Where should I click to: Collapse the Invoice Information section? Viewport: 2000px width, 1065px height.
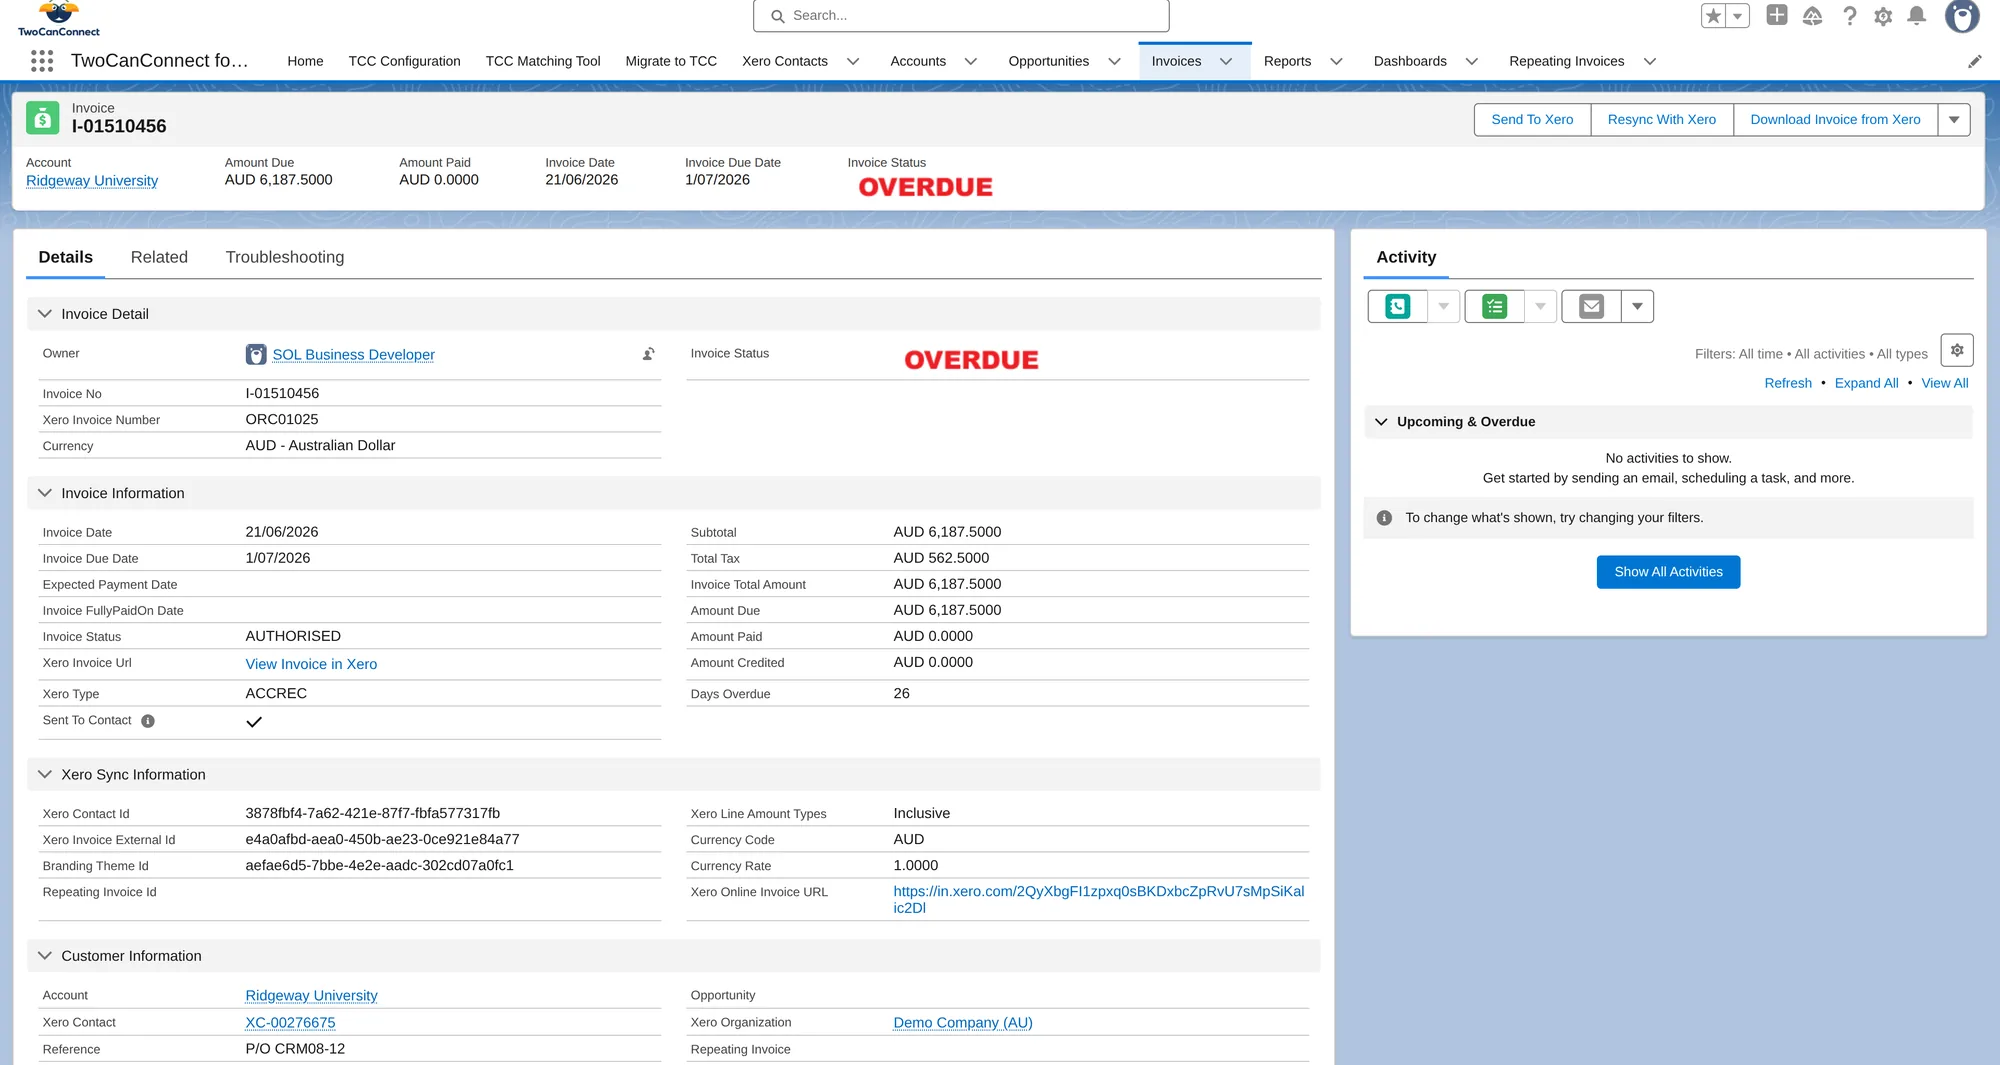point(45,493)
